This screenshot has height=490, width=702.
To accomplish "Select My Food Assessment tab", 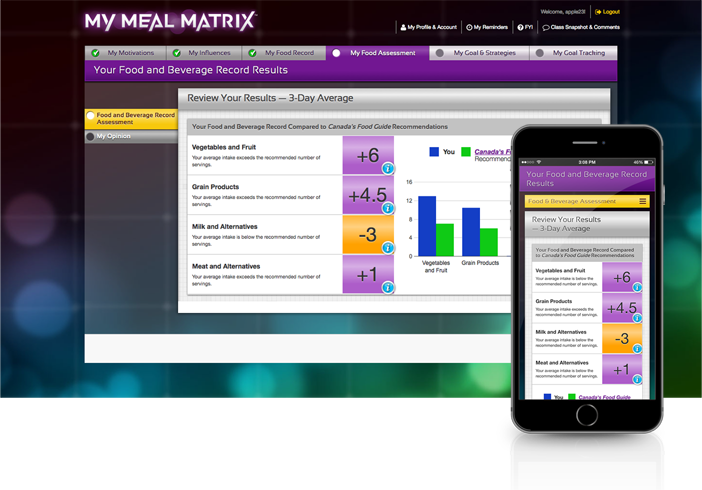I will [x=377, y=53].
